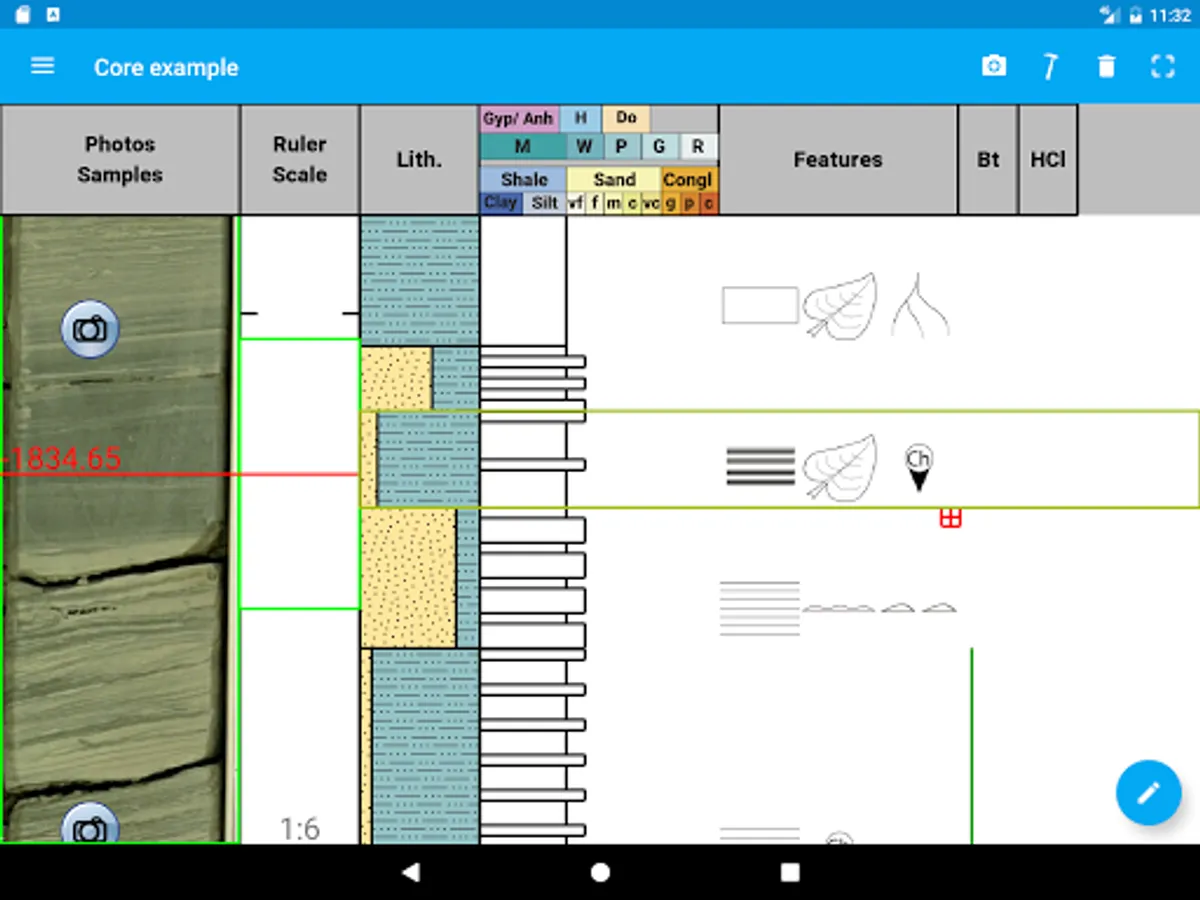Select the Silt grain size swatch

coord(545,203)
